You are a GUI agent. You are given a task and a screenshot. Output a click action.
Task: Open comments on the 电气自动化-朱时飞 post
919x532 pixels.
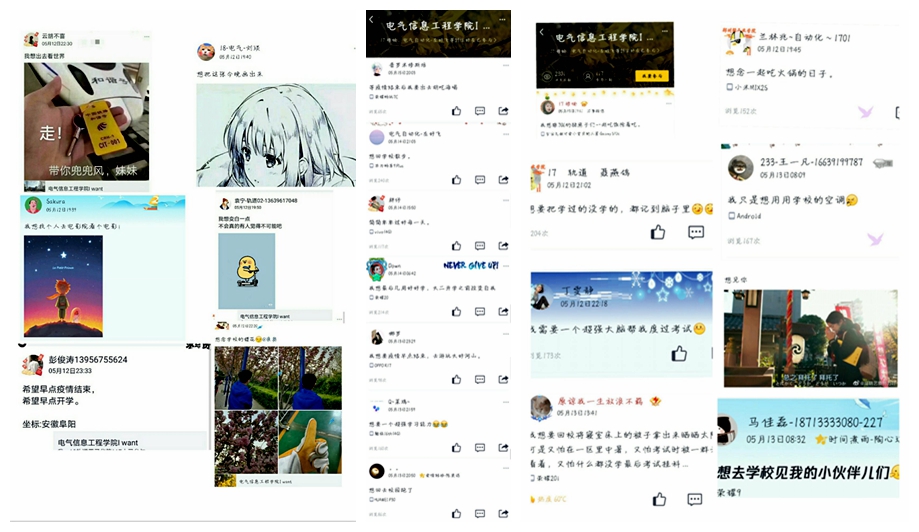[480, 180]
